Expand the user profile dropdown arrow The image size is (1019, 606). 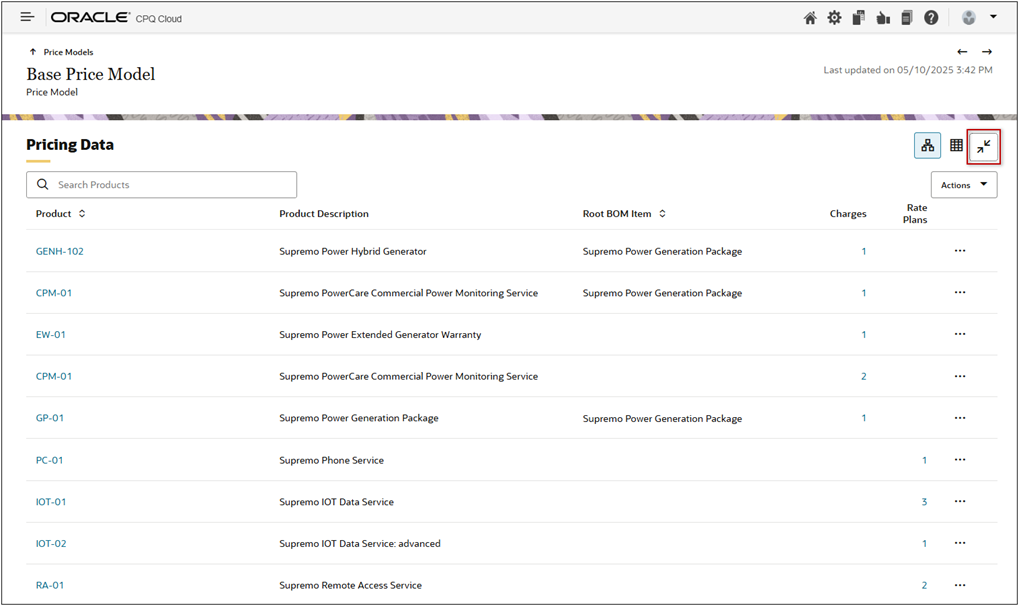[x=993, y=18]
